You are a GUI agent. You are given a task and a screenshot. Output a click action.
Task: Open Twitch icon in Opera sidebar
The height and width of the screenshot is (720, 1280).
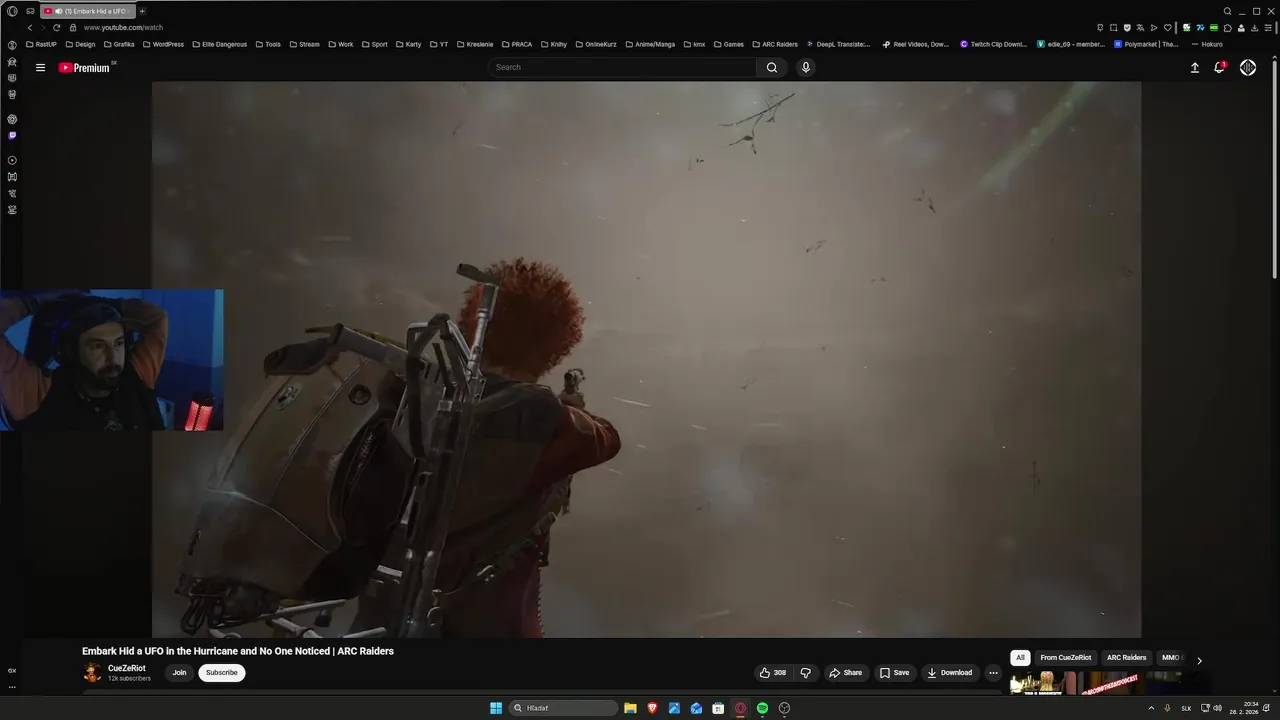tap(12, 136)
